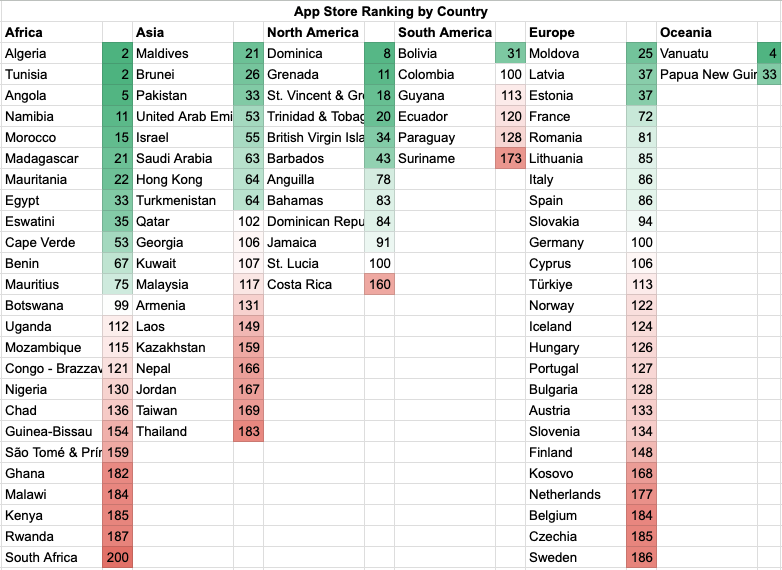Click Suriname's ranking value 173
The width and height of the screenshot is (782, 570).
tap(511, 159)
